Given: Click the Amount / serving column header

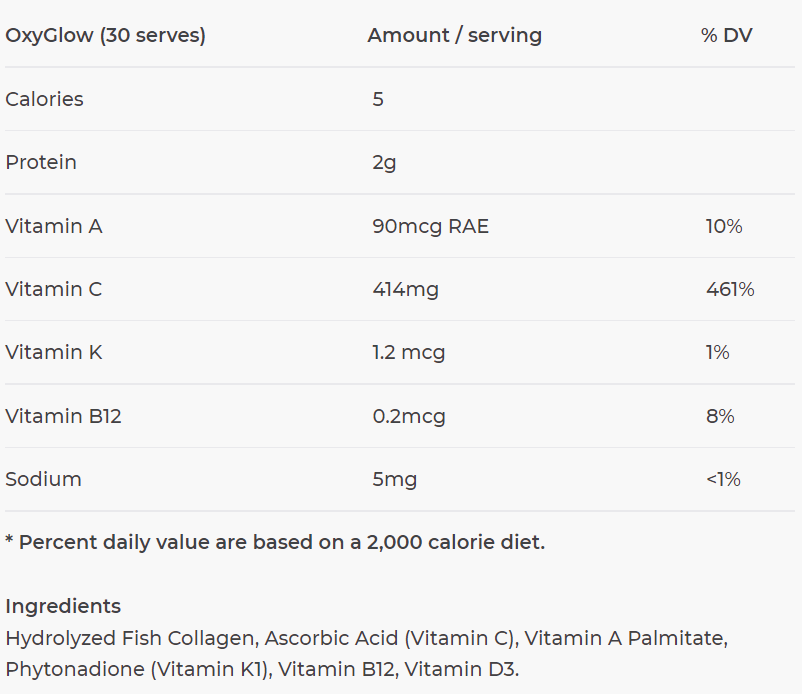Looking at the screenshot, I should (454, 35).
